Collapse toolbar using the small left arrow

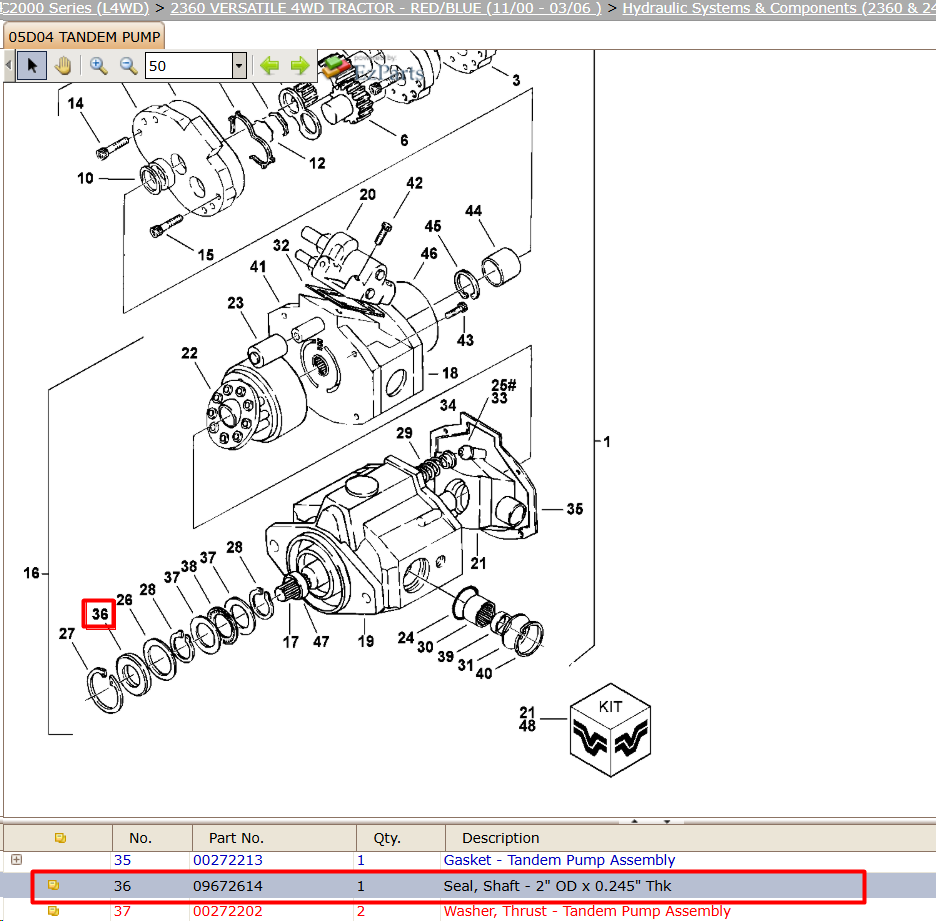(8, 65)
